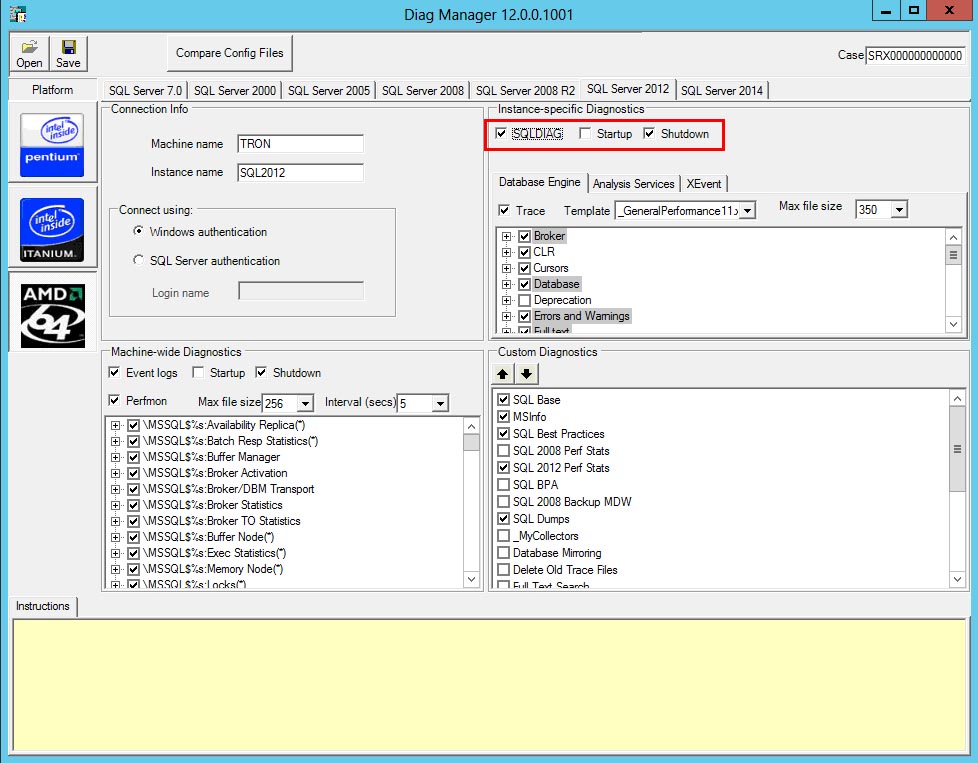The height and width of the screenshot is (763, 978).
Task: Select the SQL Best Practices list item
Action: point(558,434)
